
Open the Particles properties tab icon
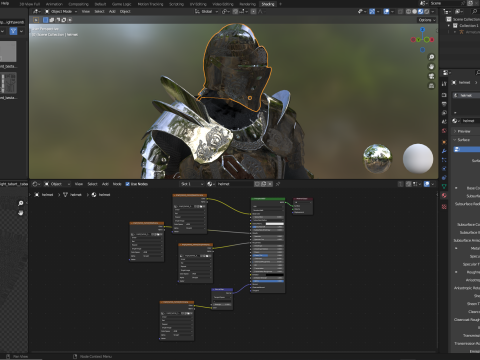444,160
